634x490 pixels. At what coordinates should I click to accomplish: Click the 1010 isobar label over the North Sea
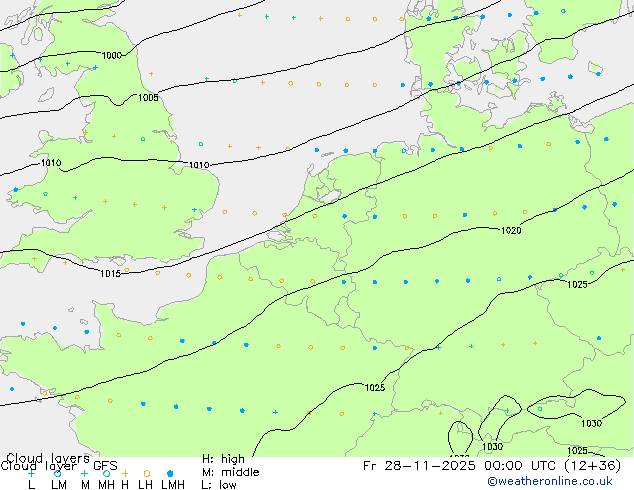click(199, 165)
